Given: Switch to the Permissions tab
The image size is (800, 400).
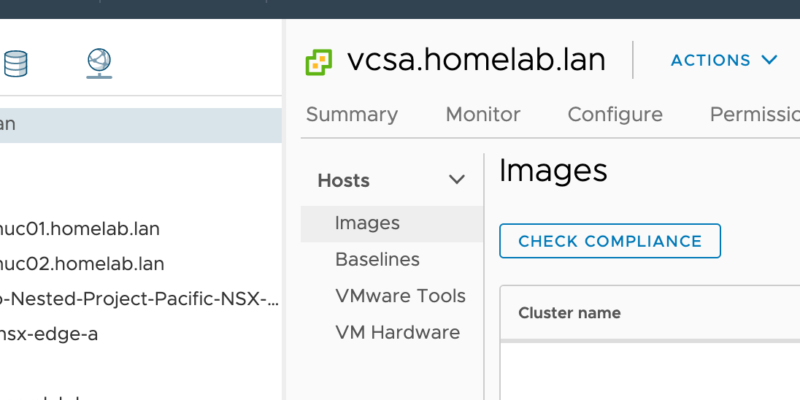Looking at the screenshot, I should [x=755, y=114].
